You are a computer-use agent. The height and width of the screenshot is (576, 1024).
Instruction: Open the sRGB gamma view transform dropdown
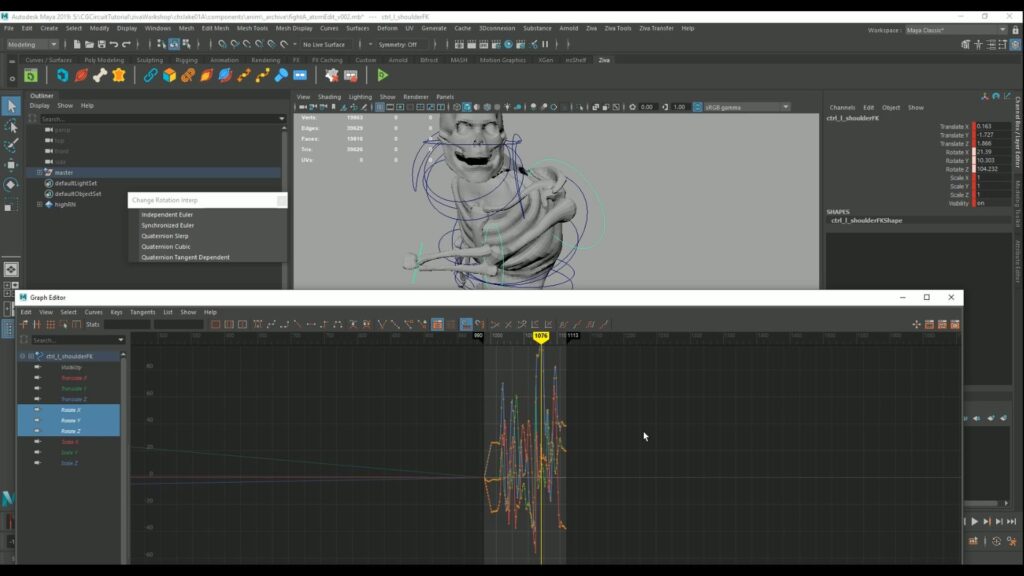(747, 107)
